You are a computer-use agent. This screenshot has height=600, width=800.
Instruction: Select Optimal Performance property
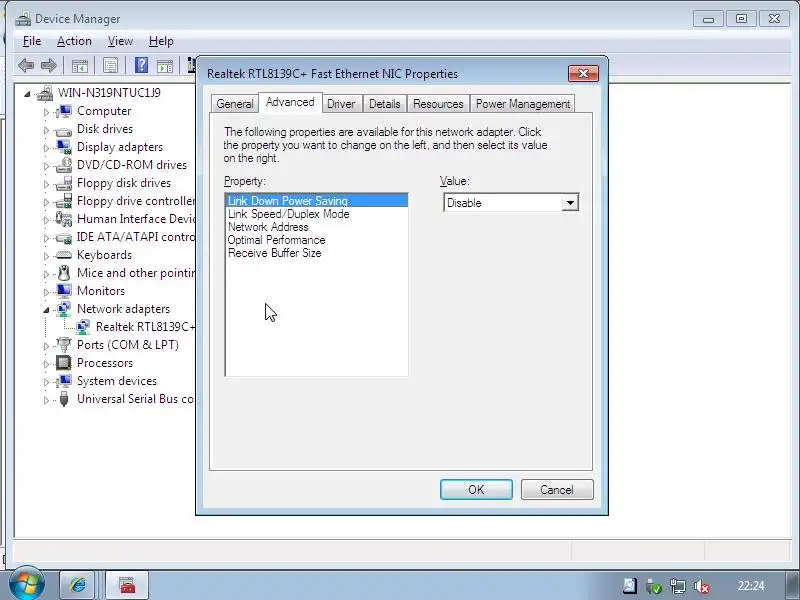[x=316, y=240]
